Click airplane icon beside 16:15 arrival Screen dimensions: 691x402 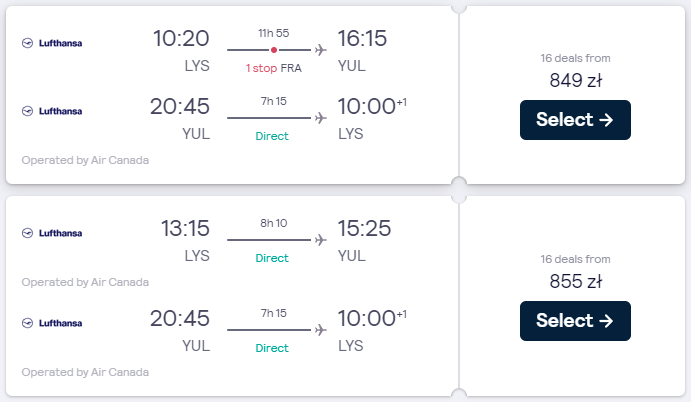[321, 50]
